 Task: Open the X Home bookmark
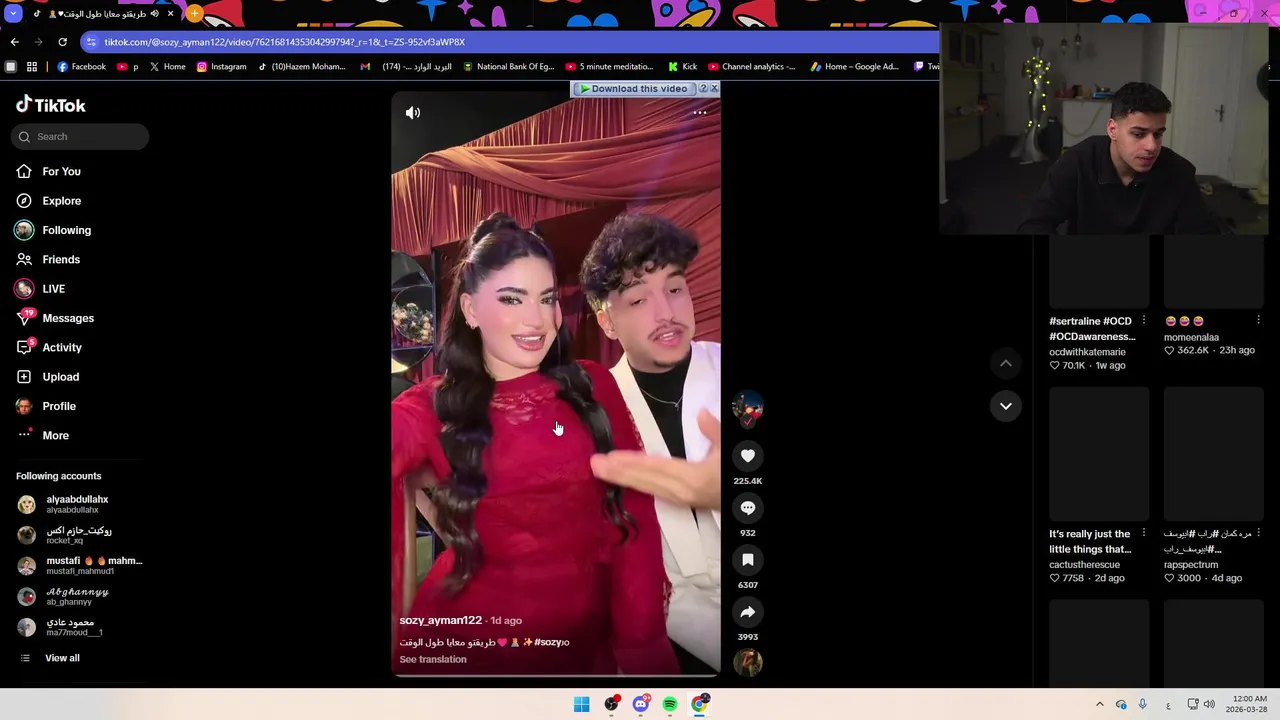(167, 67)
